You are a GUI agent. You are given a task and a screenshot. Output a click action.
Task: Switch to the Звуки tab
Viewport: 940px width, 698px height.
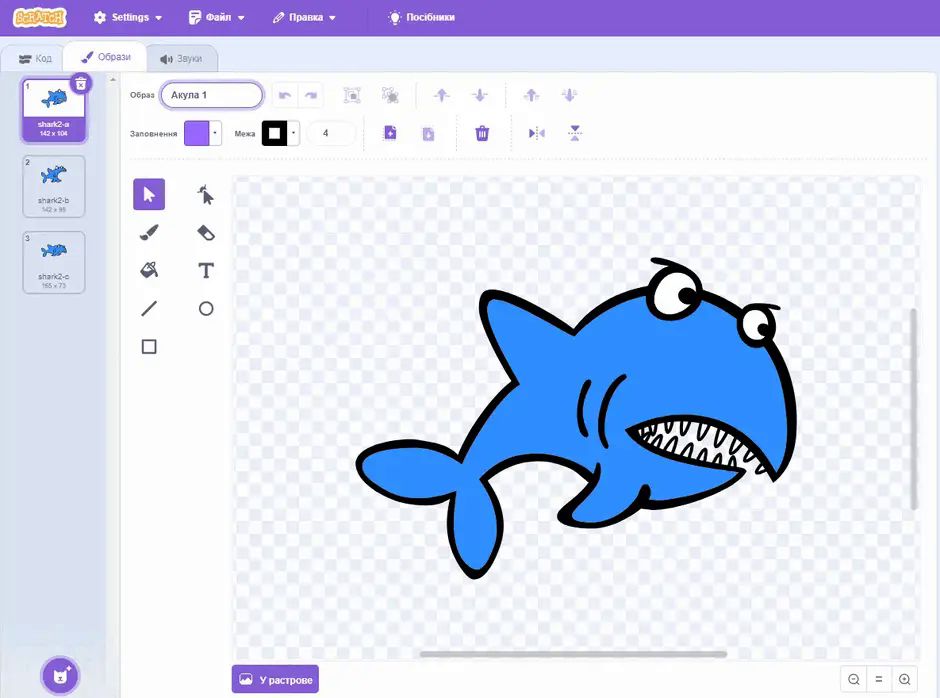point(181,59)
